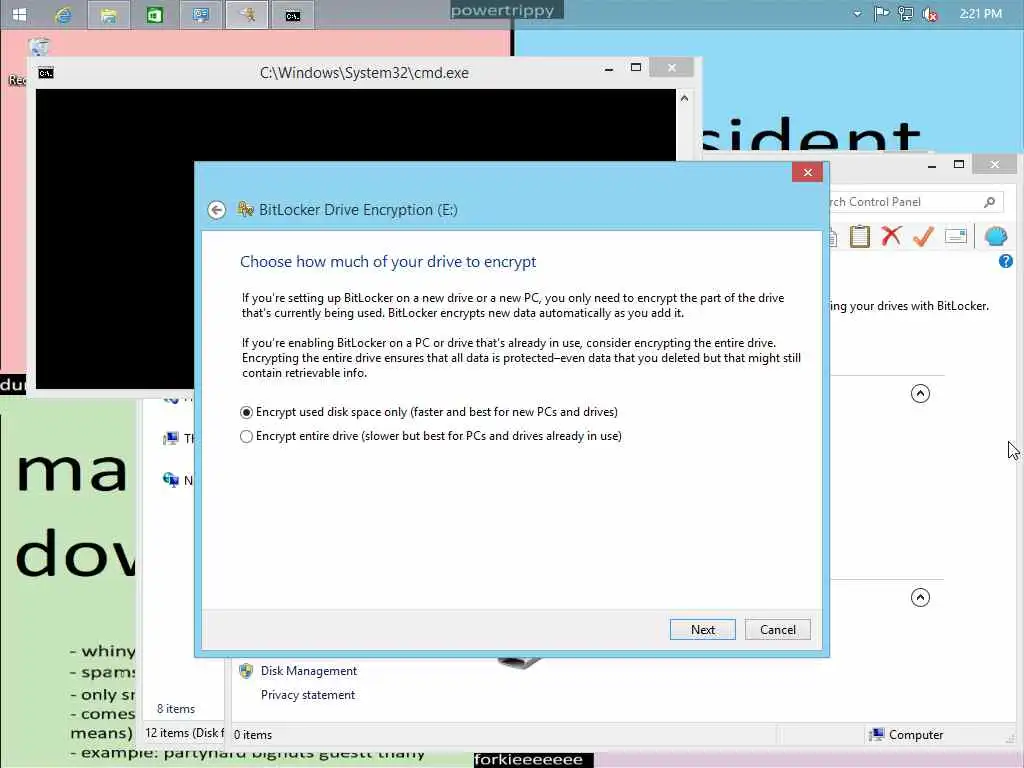The height and width of the screenshot is (768, 1024).
Task: Click the blue shell toolbar icon
Action: 996,236
